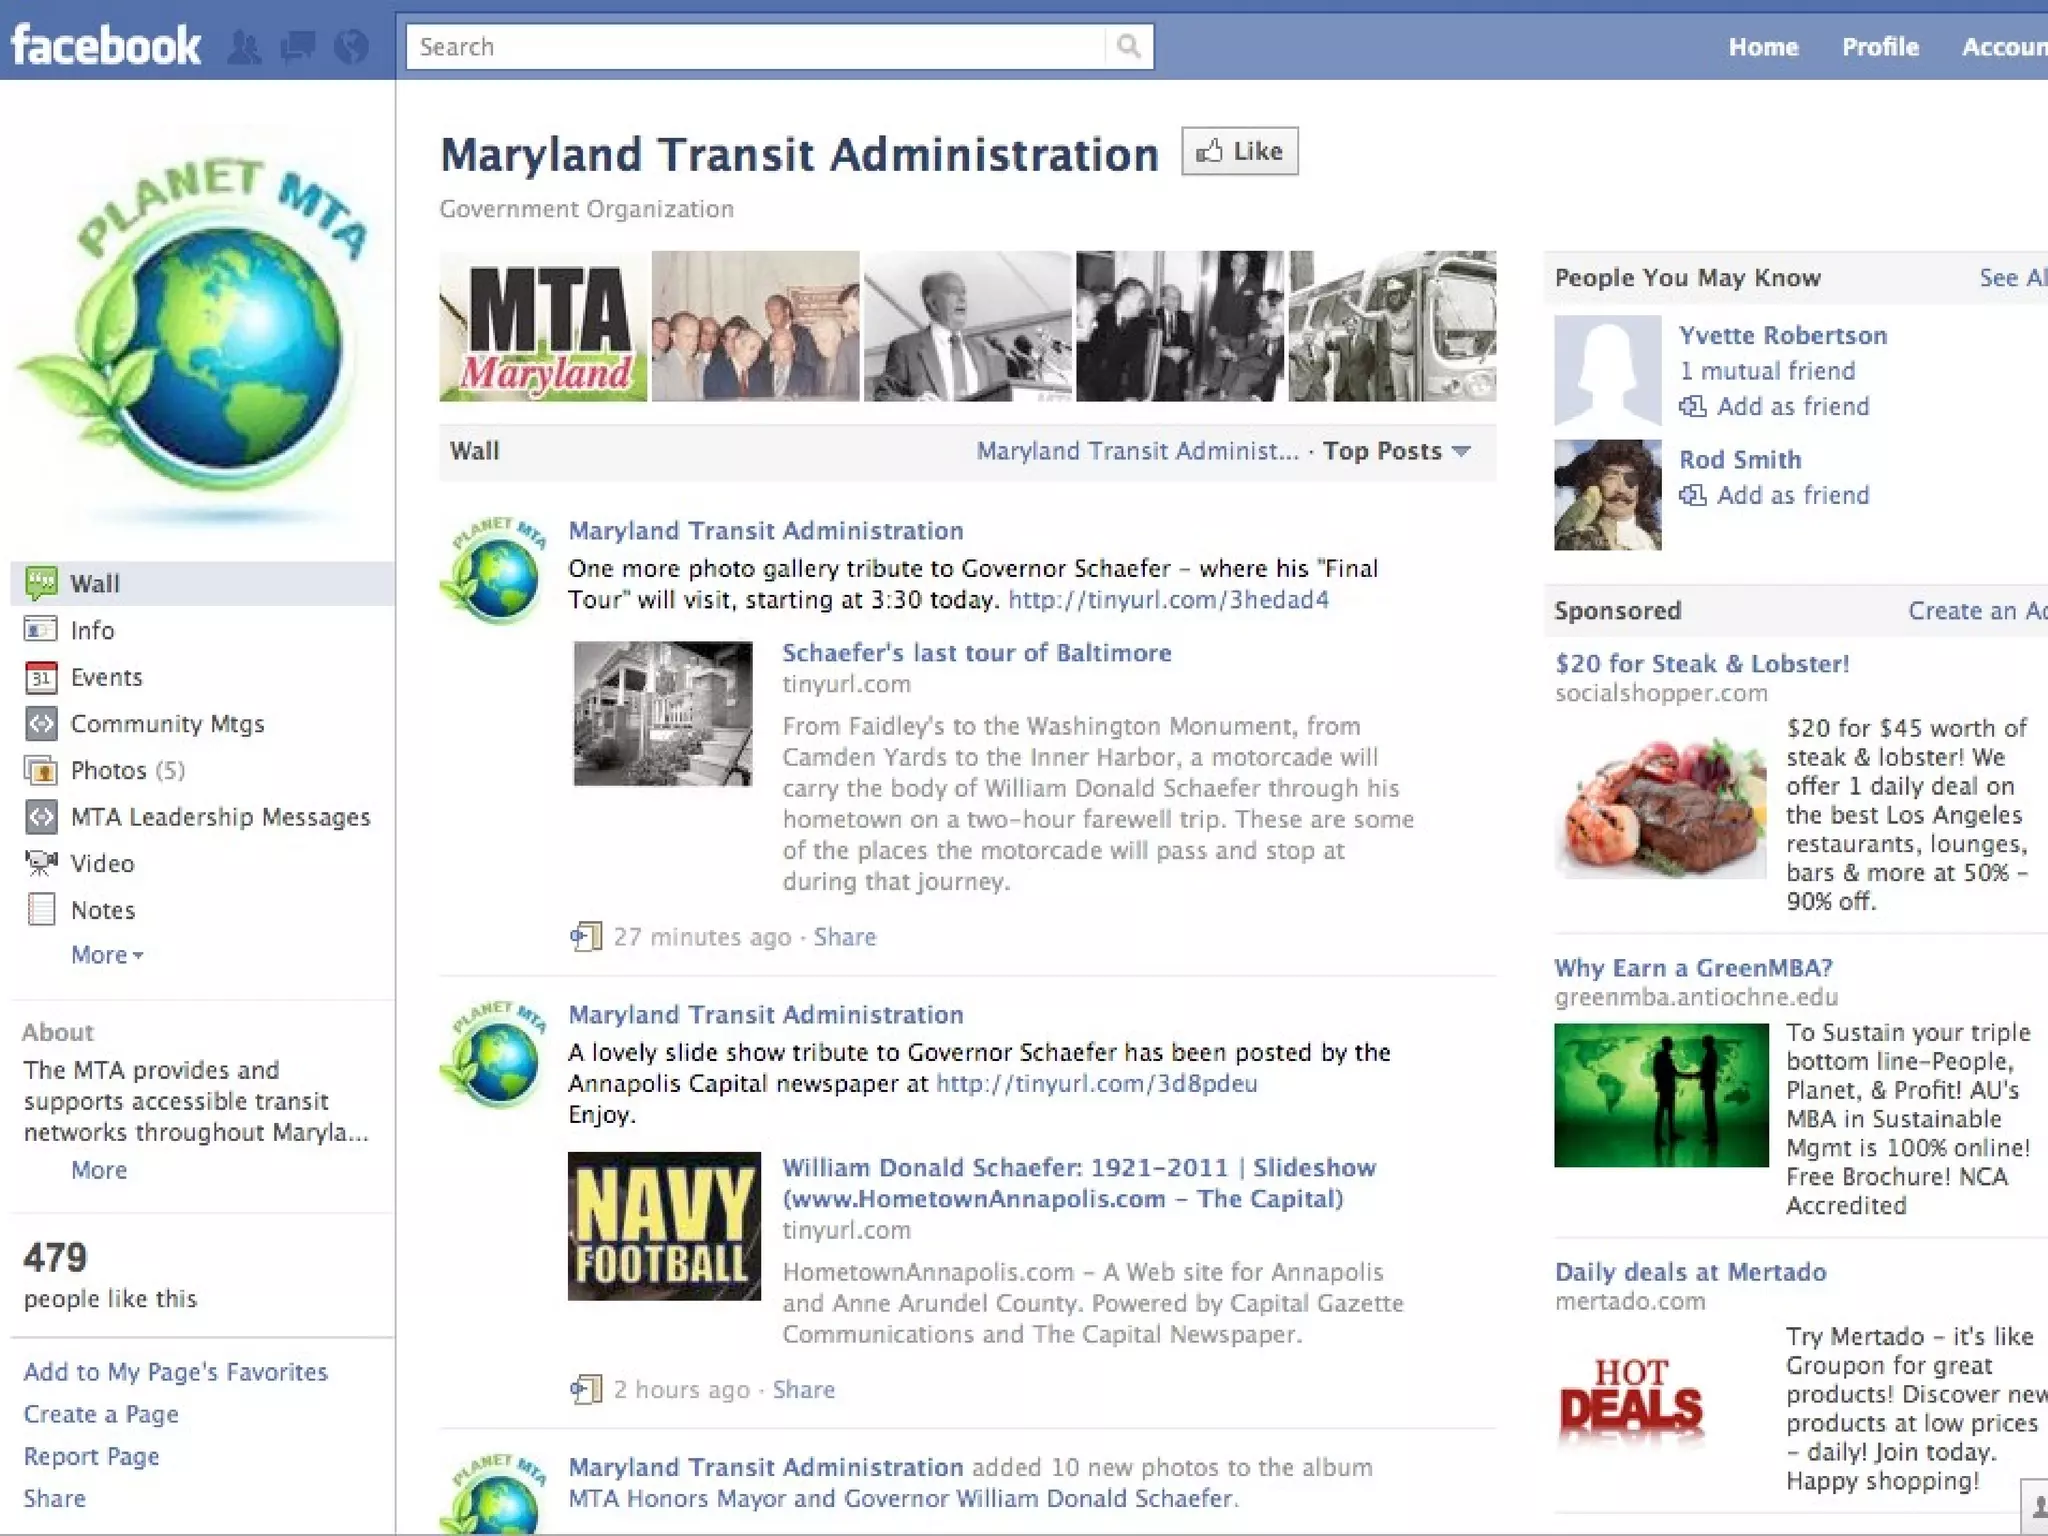
Task: Expand the More menu under Notes
Action: click(106, 955)
